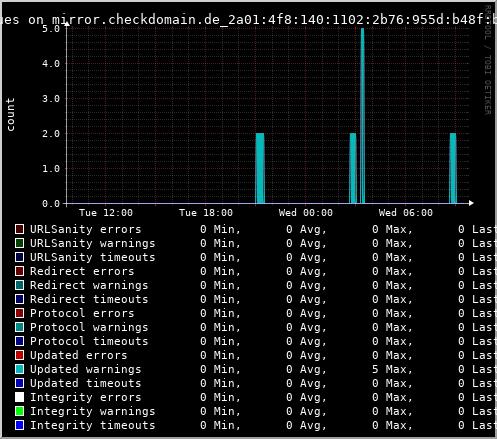Click the Protocol errors legend swatch
This screenshot has width=497, height=439.
19,313
